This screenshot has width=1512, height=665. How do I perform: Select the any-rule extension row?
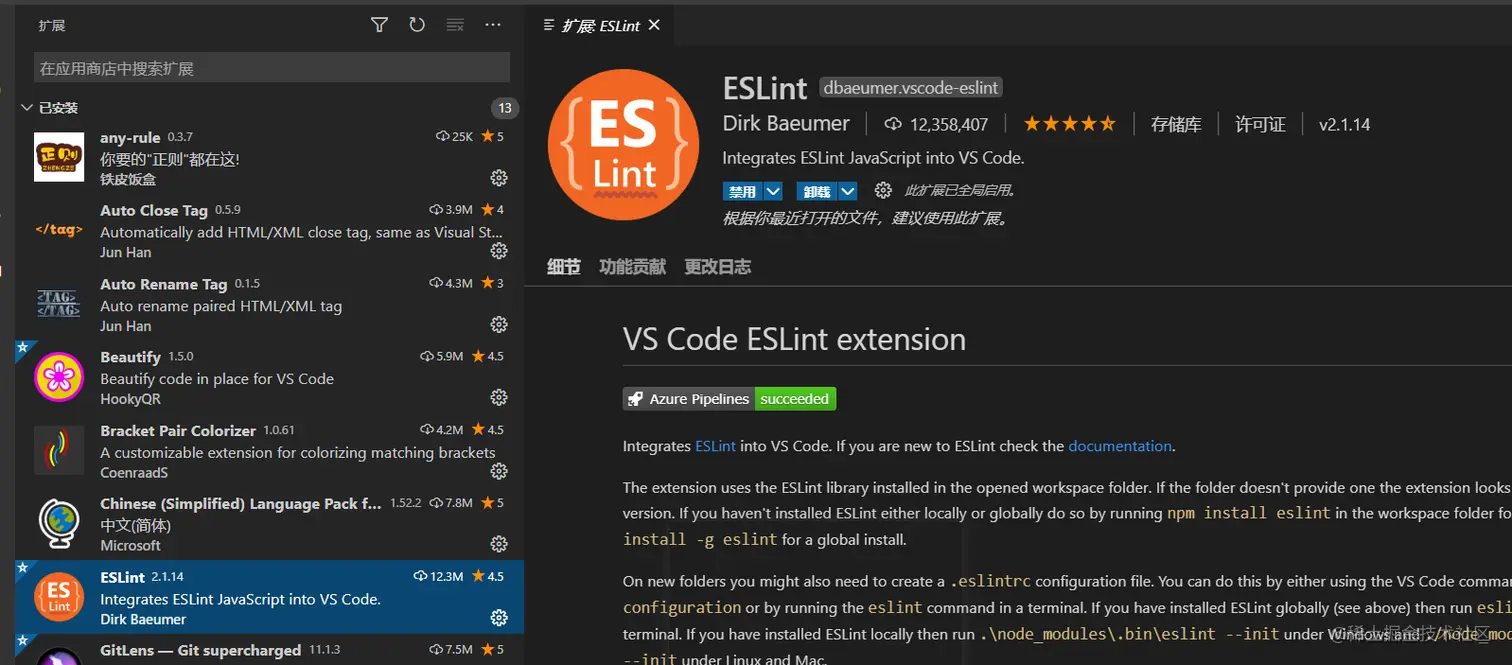[269, 157]
